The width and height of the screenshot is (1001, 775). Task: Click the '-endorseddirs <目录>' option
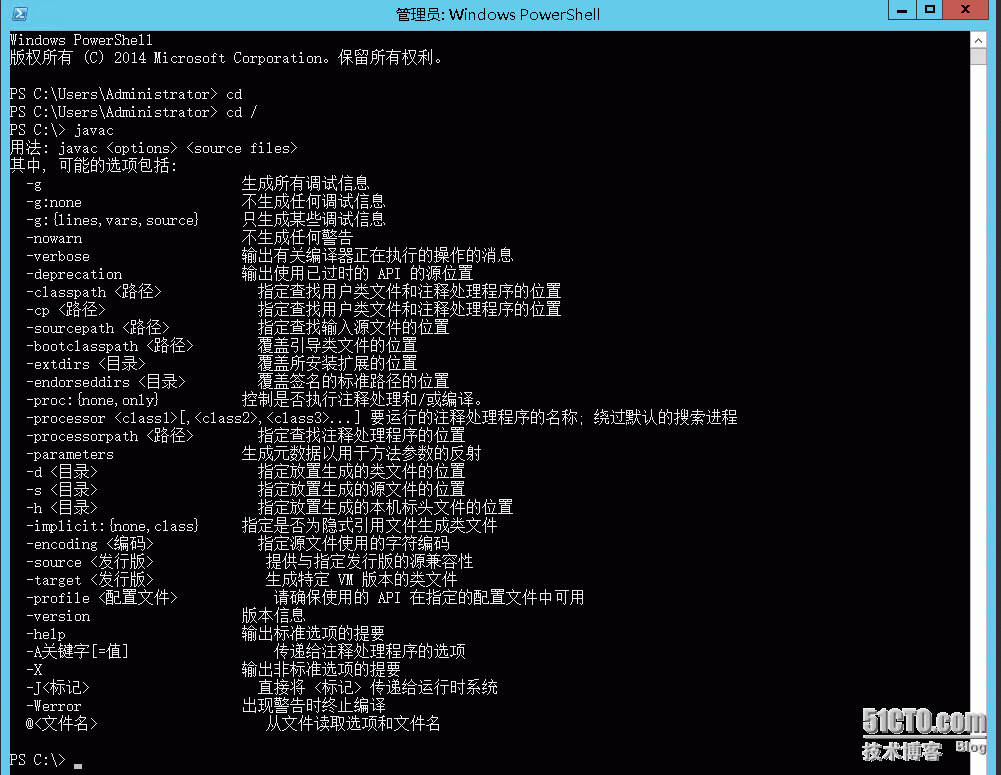point(105,382)
